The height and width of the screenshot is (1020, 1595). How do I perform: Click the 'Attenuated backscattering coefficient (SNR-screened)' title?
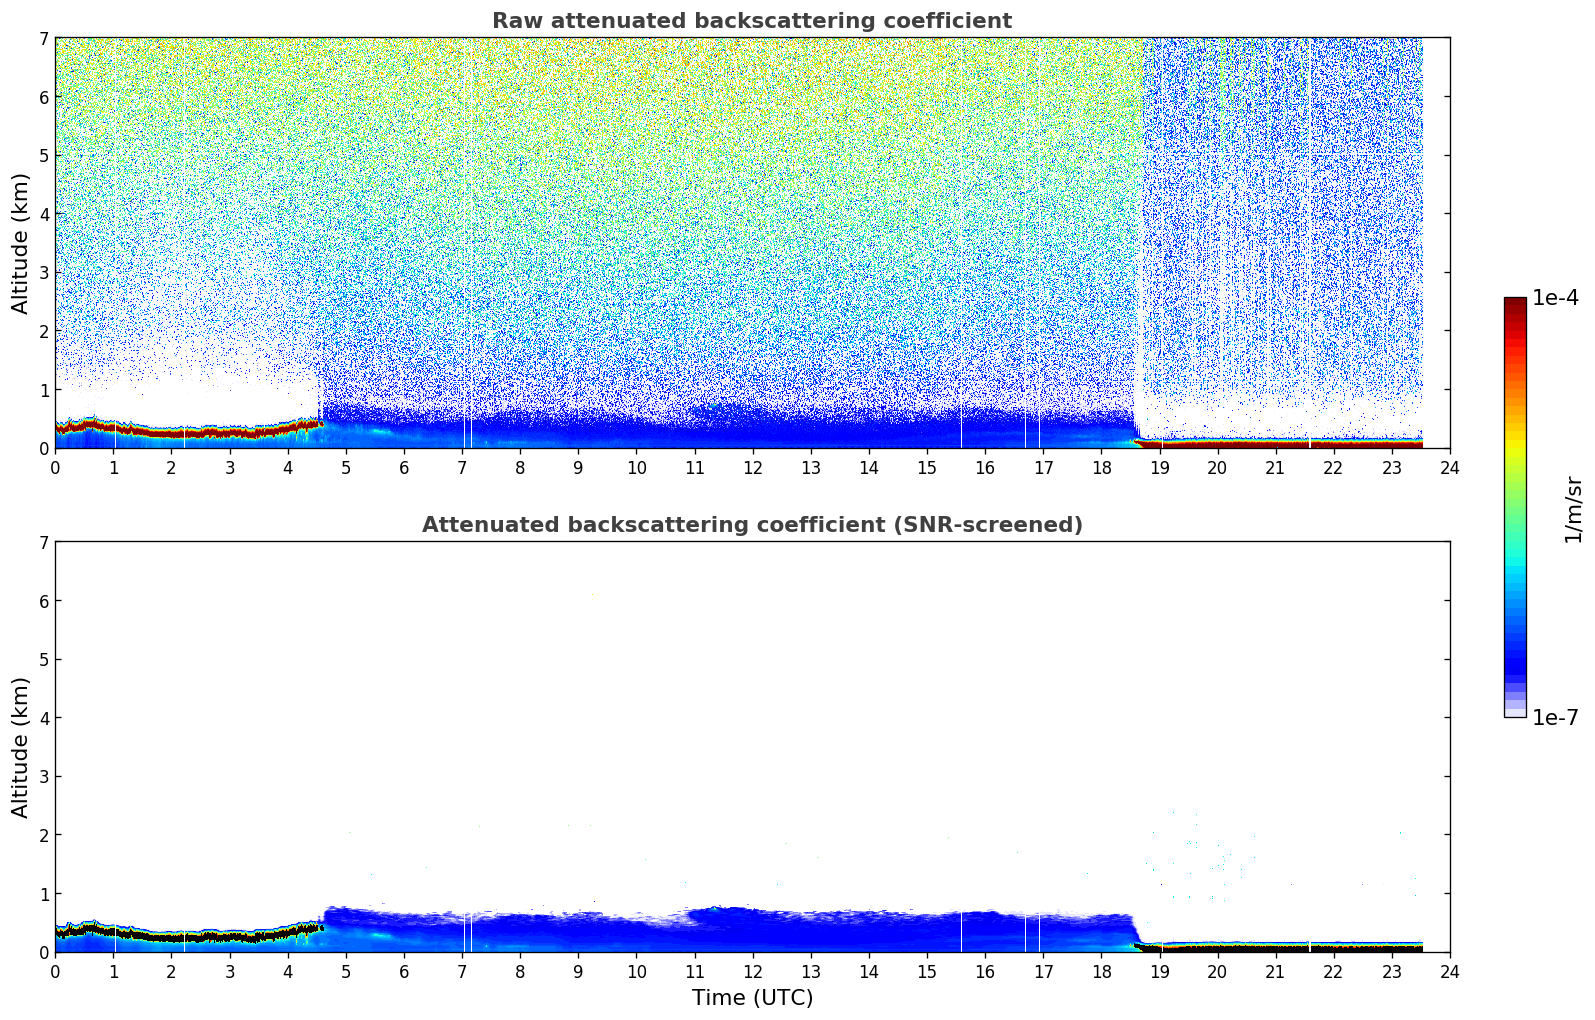click(x=752, y=525)
